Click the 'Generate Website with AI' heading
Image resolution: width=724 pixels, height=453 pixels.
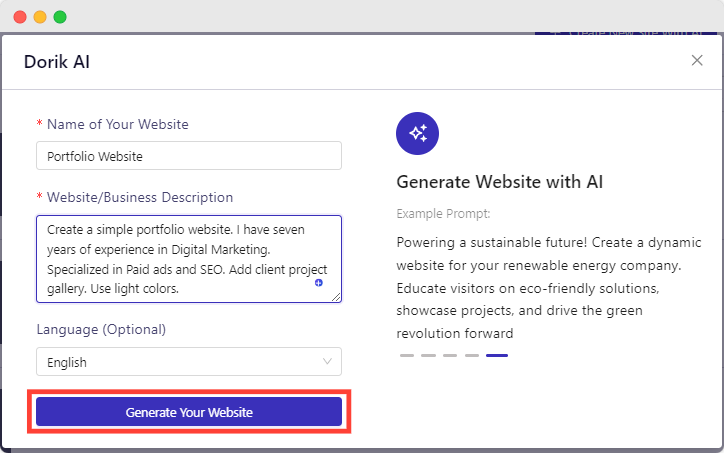(x=500, y=182)
